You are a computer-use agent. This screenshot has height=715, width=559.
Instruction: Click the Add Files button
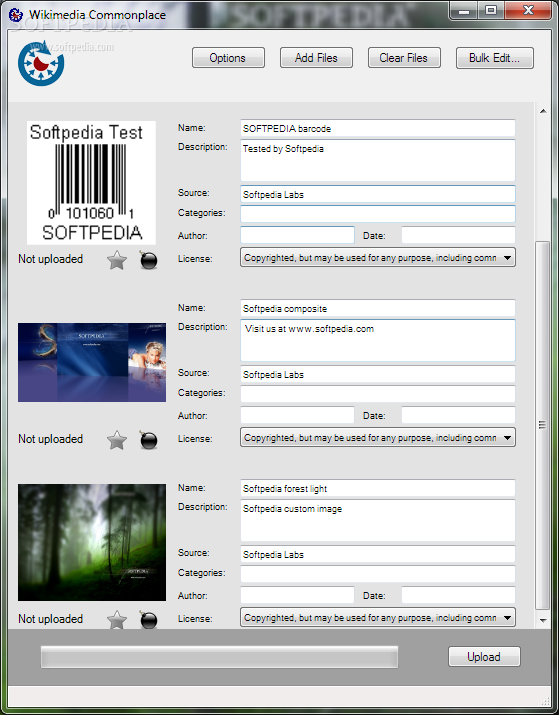coord(316,58)
